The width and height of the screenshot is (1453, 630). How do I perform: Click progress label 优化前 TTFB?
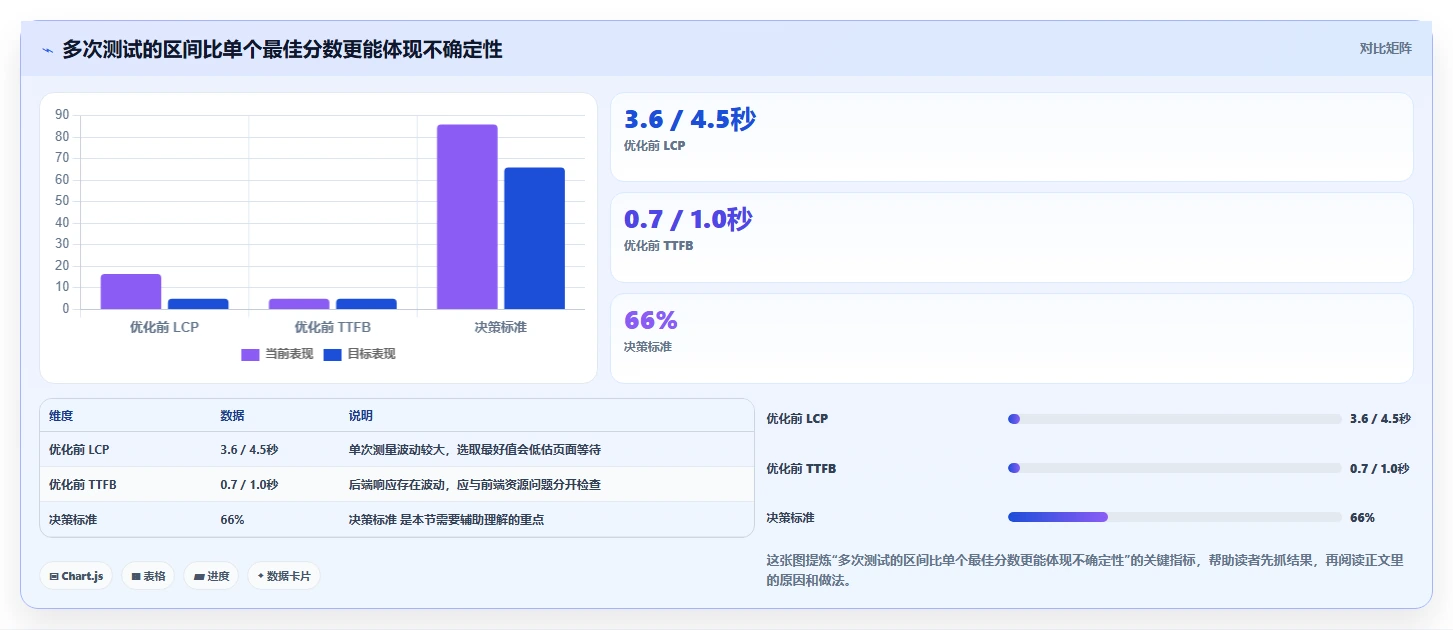(x=801, y=468)
